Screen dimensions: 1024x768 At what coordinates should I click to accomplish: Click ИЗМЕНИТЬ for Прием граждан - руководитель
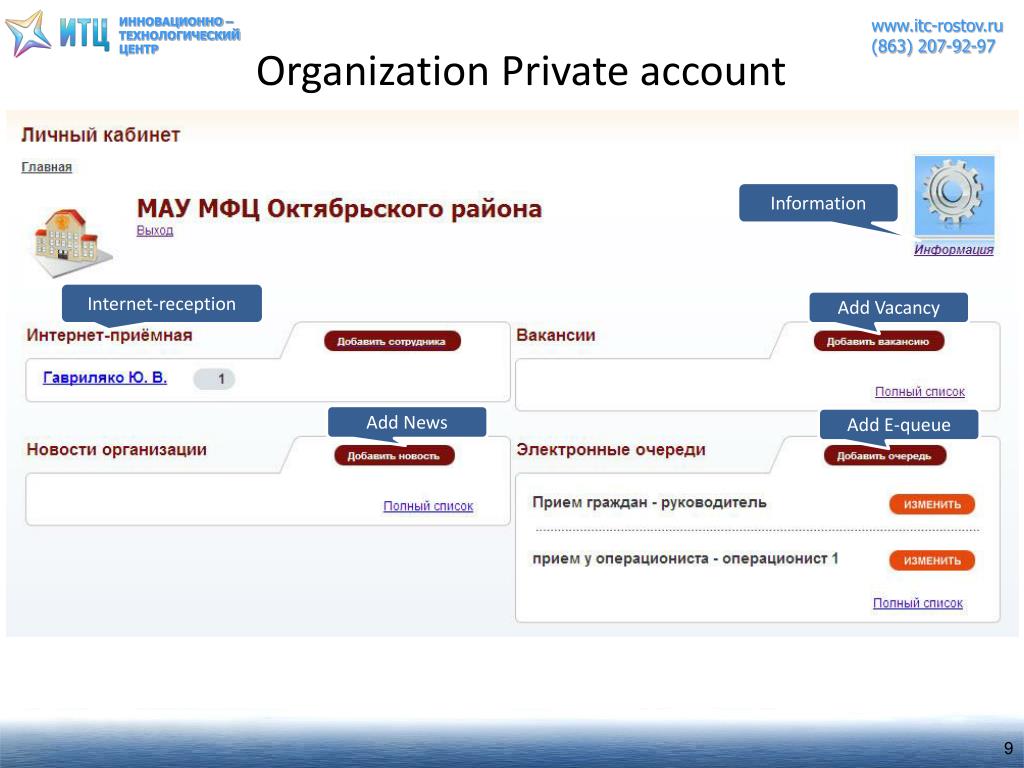932,504
